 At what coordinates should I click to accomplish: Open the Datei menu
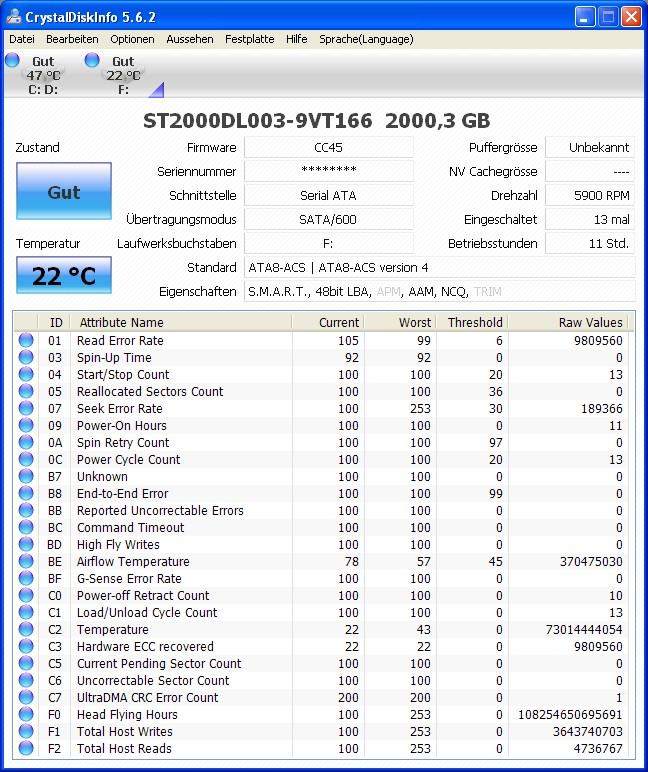coord(22,39)
